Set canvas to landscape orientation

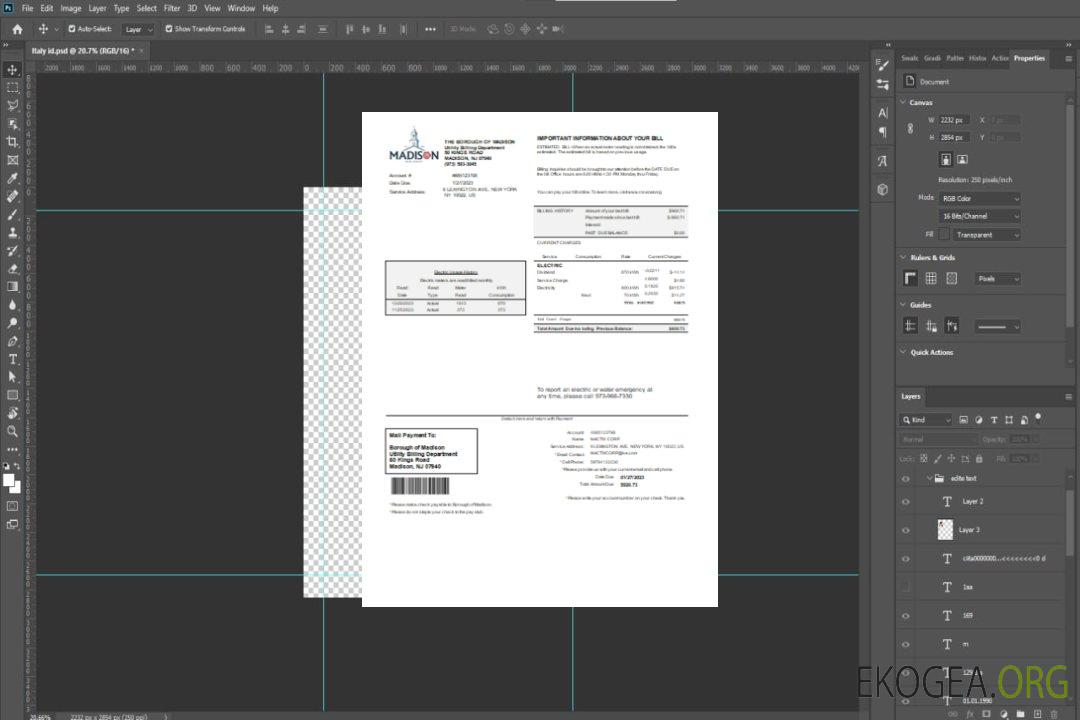coord(962,160)
